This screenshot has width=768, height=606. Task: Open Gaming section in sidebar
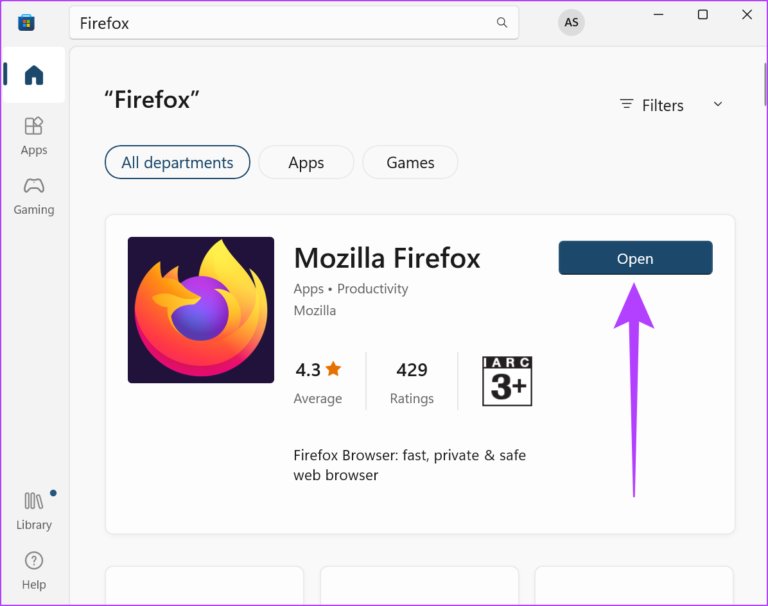[33, 196]
